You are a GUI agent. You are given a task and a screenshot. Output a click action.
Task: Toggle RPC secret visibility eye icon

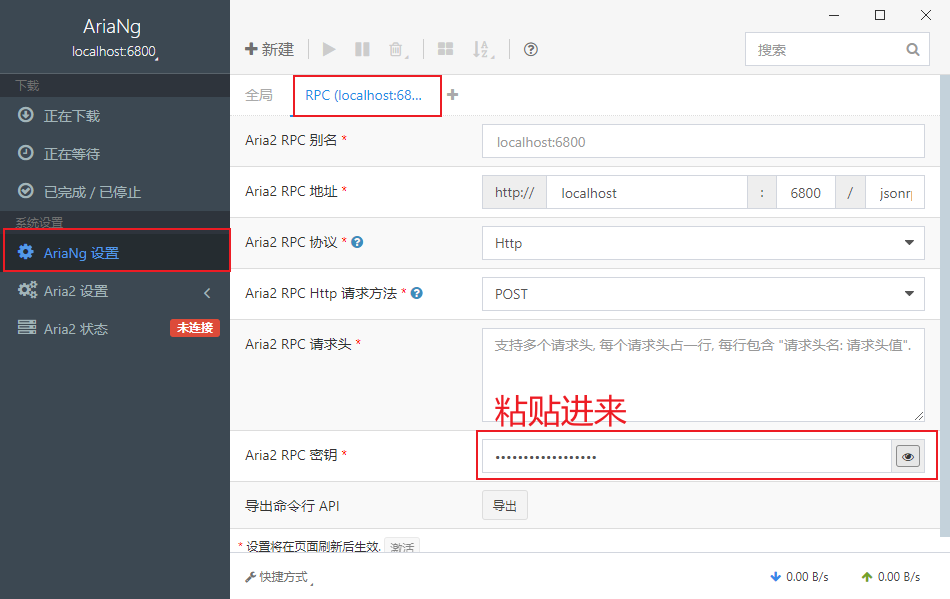tap(908, 456)
